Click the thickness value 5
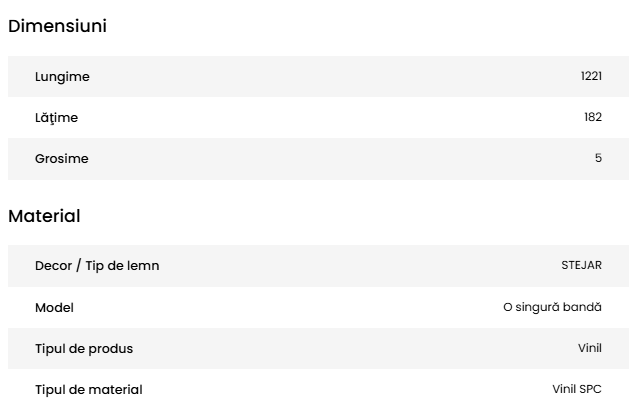The width and height of the screenshot is (637, 414). click(x=598, y=159)
